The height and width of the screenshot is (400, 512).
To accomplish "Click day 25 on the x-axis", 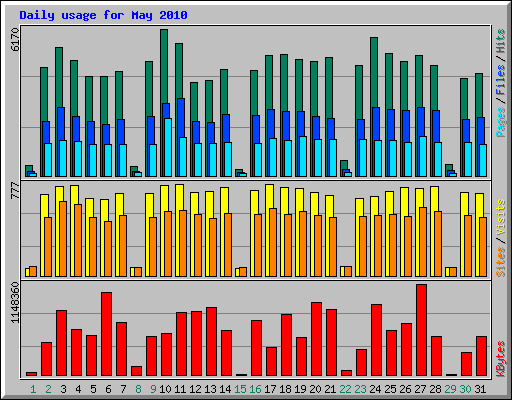I will point(390,389).
